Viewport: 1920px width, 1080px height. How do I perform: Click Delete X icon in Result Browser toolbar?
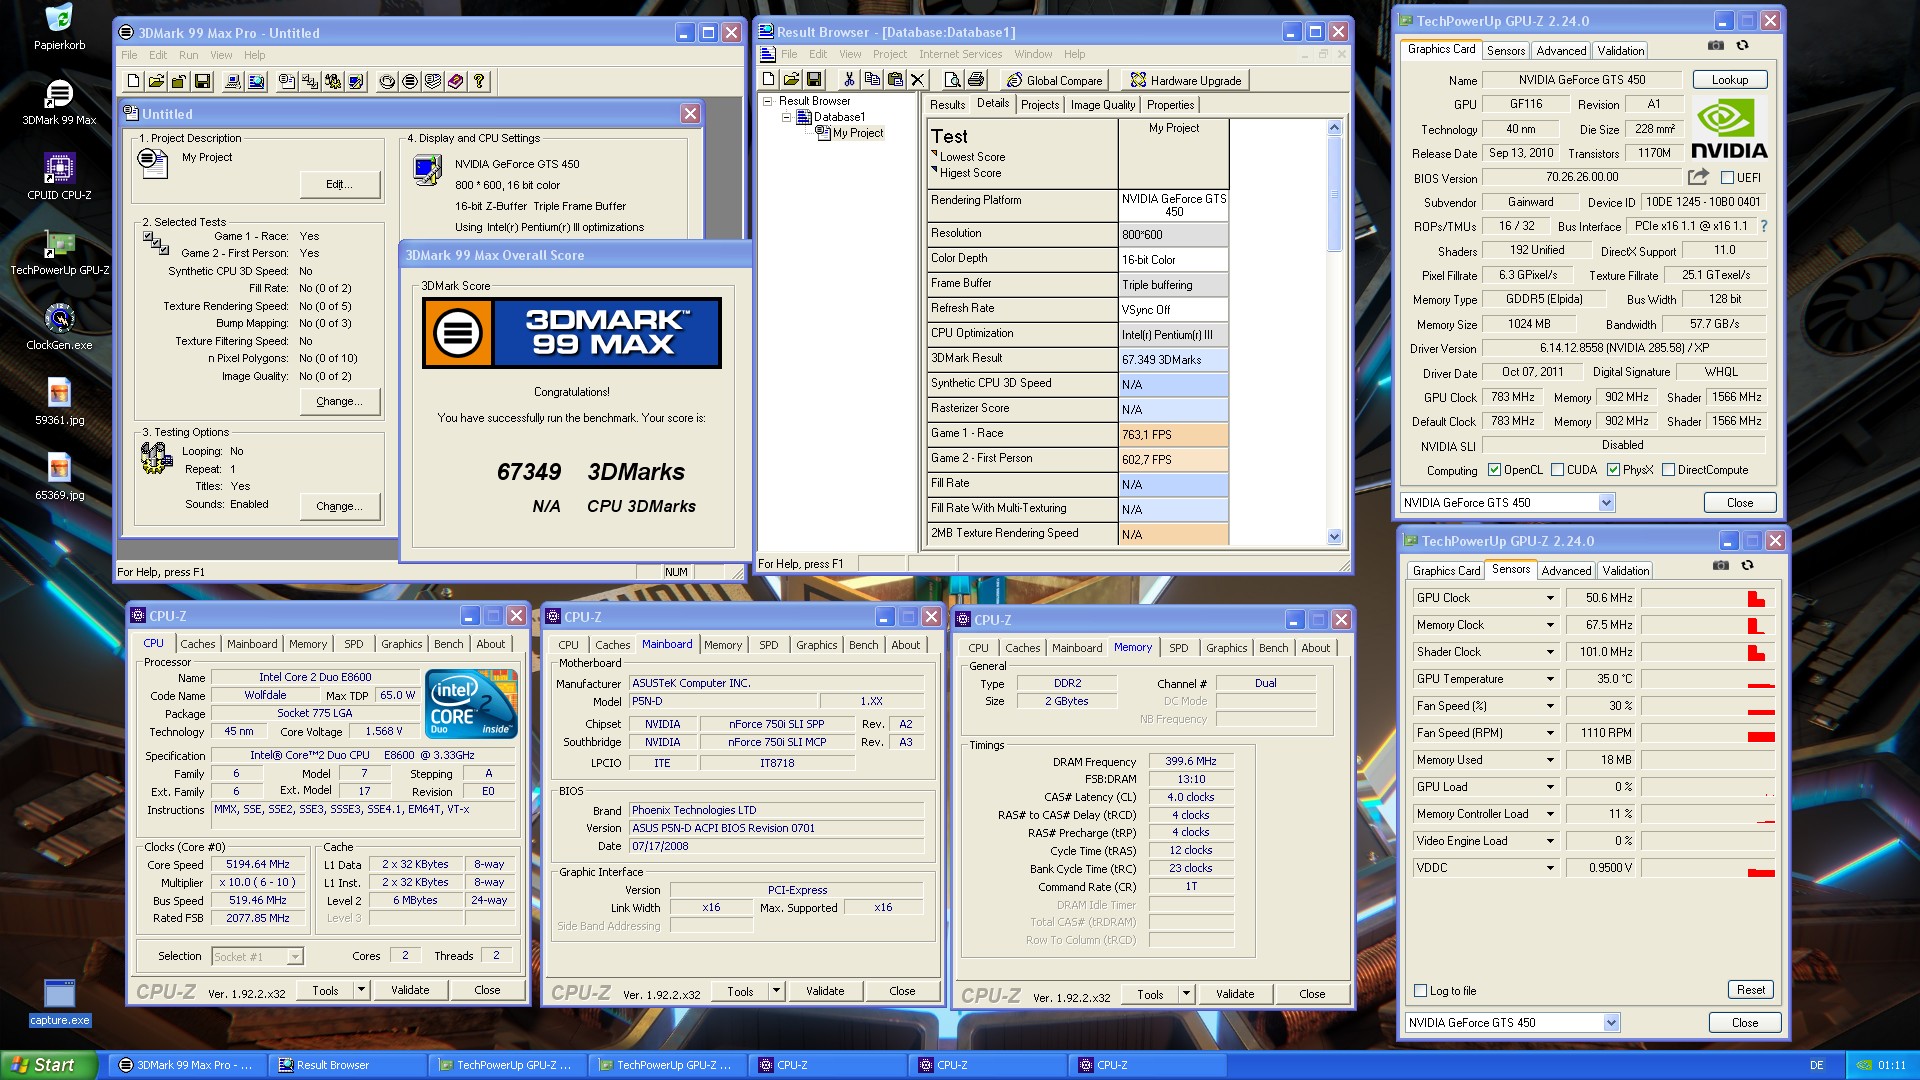pyautogui.click(x=918, y=80)
